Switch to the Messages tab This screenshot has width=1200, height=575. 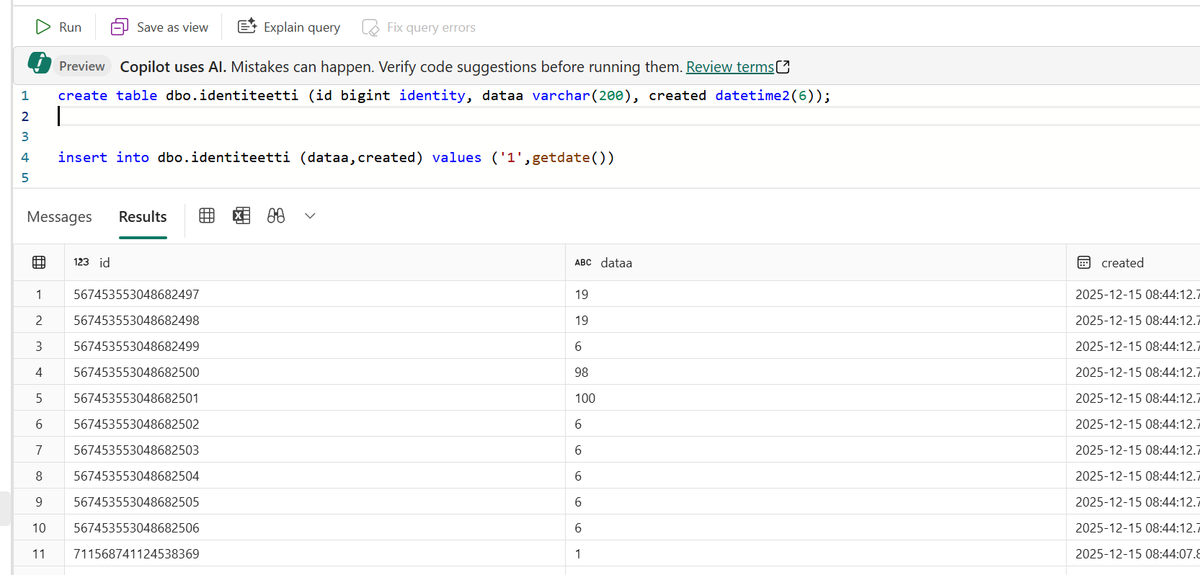click(59, 216)
